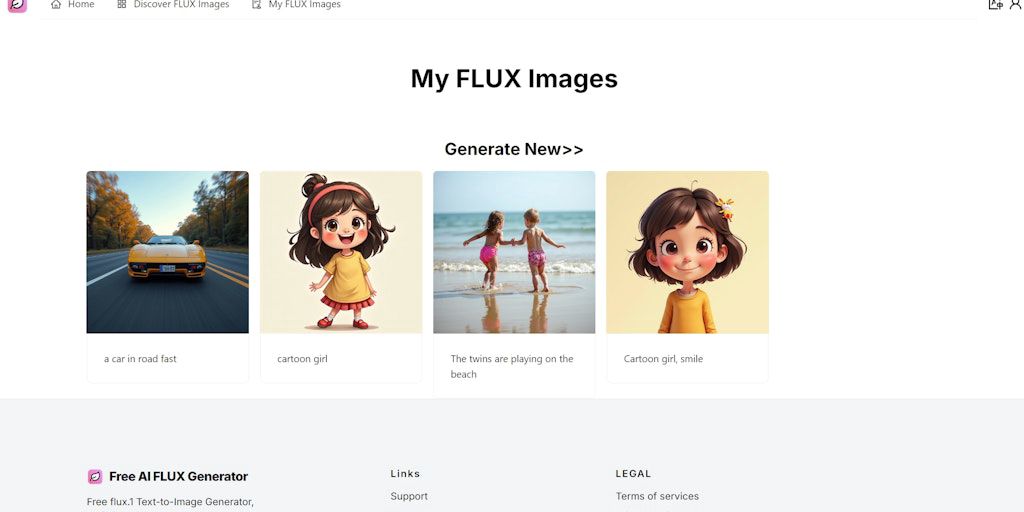
Task: Click the 'a car in road fast' caption
Action: (140, 359)
